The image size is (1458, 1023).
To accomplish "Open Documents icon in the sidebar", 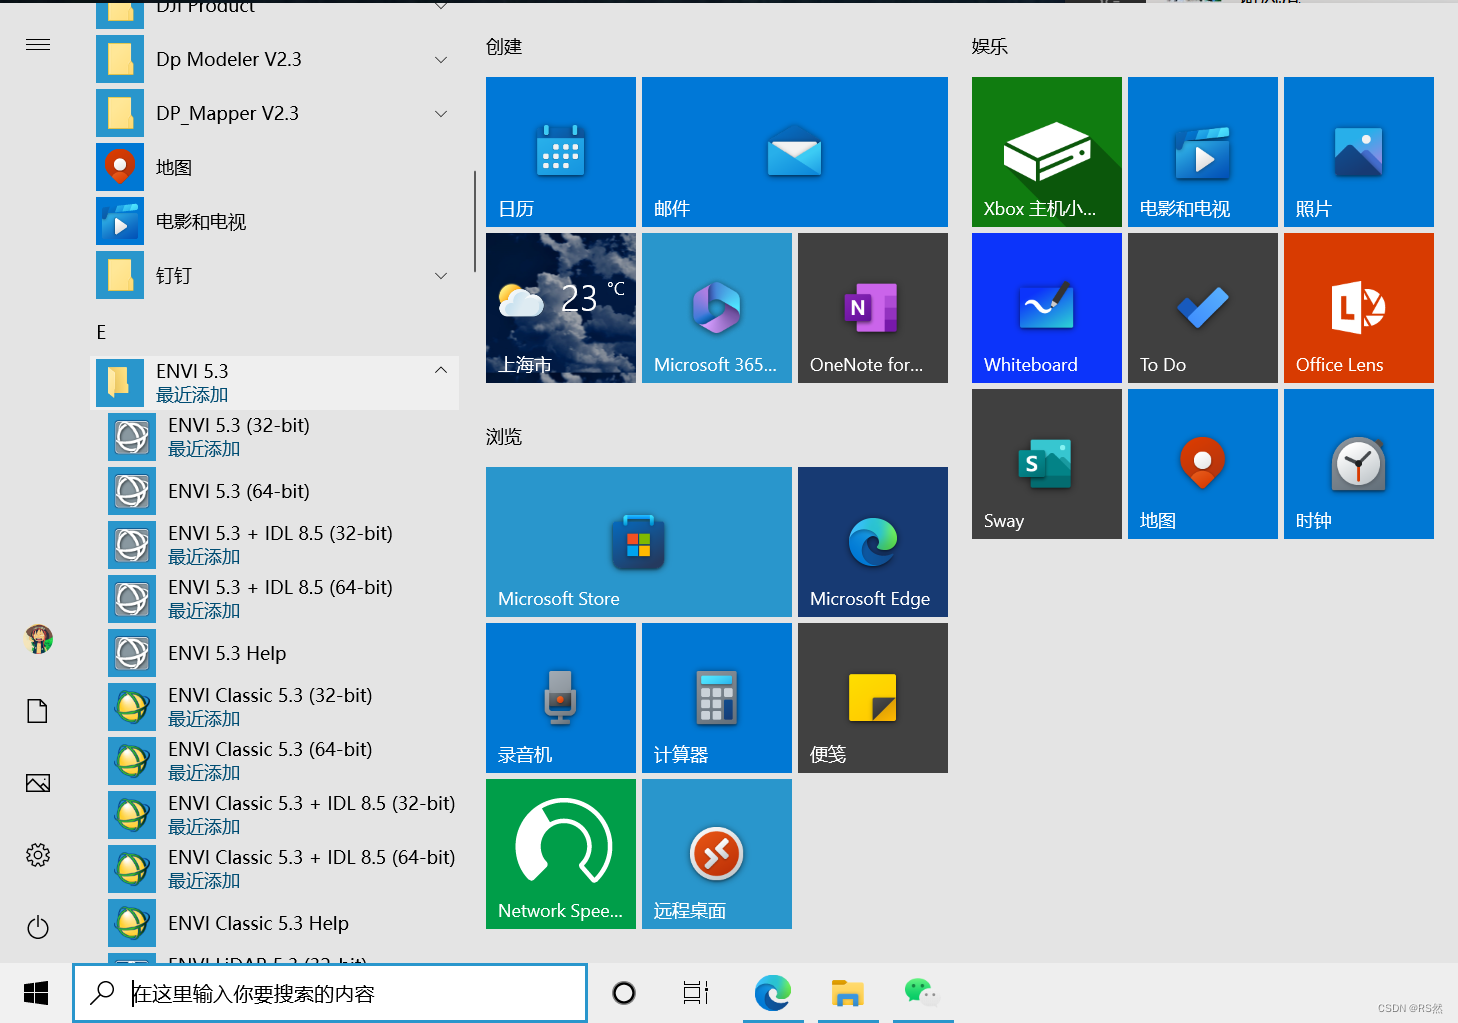I will (x=38, y=711).
